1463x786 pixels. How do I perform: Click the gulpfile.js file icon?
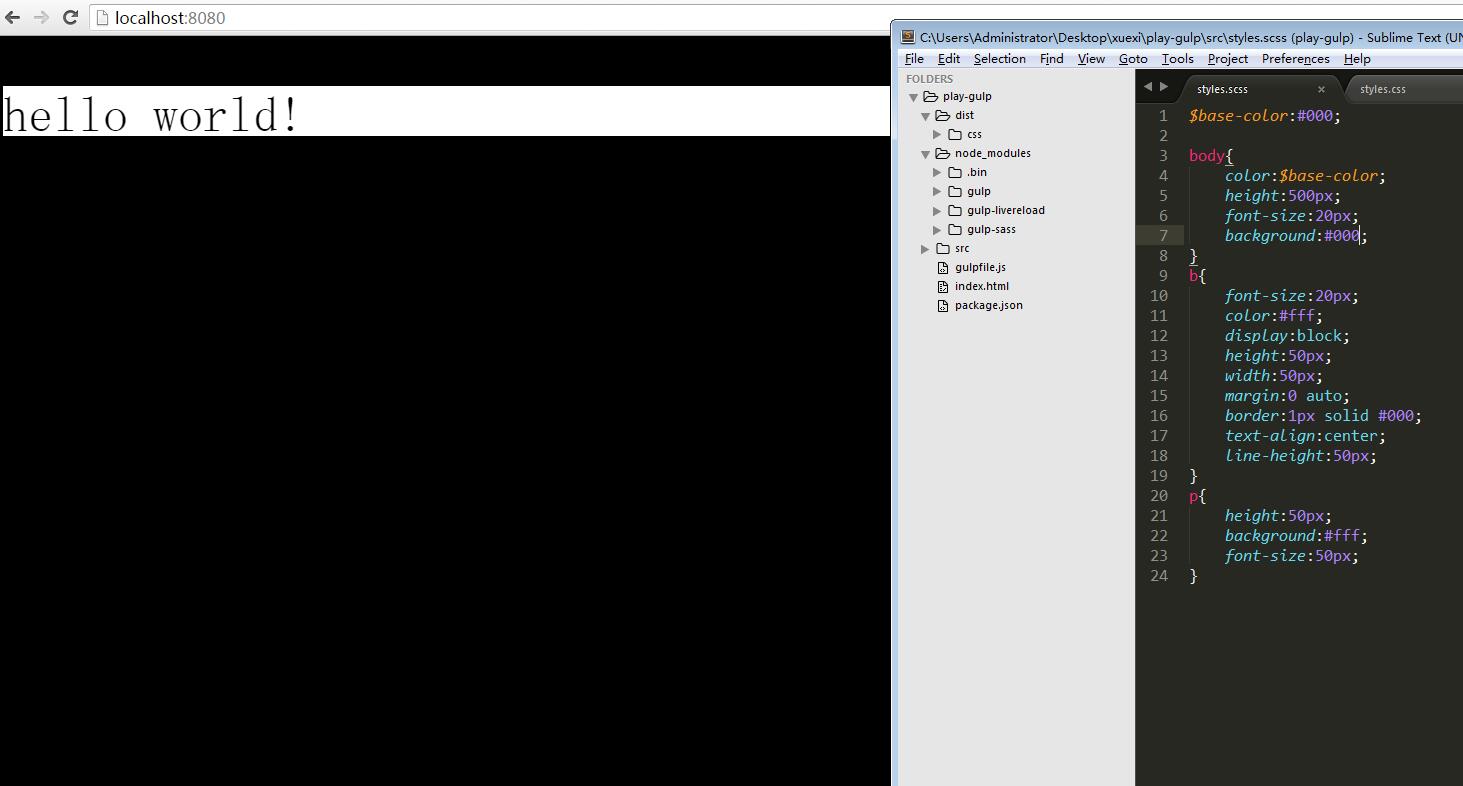click(x=943, y=267)
